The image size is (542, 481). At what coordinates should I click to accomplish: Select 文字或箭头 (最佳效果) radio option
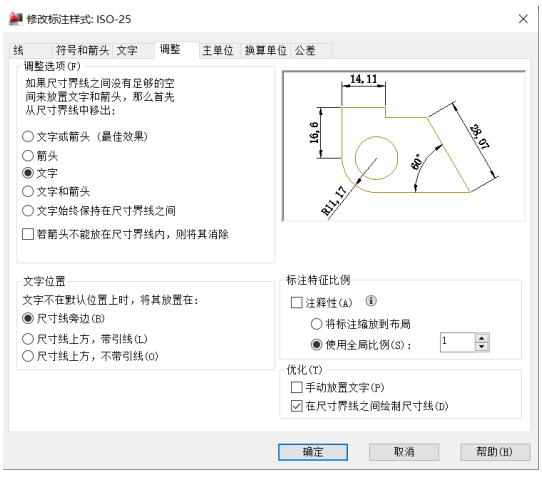point(28,136)
